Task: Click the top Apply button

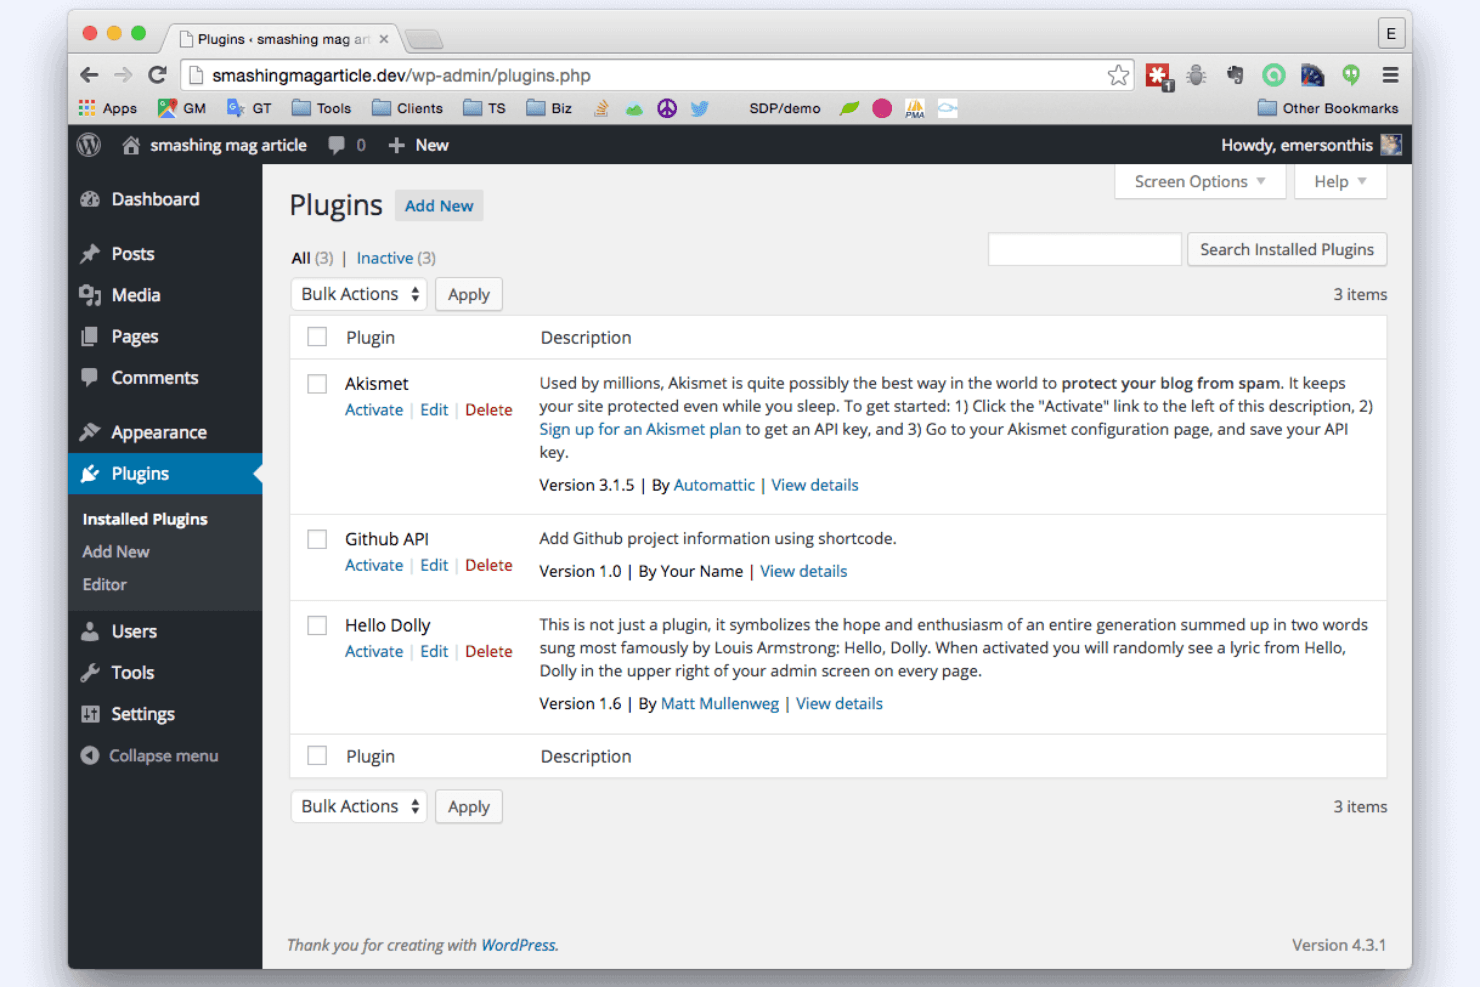Action: click(x=469, y=294)
